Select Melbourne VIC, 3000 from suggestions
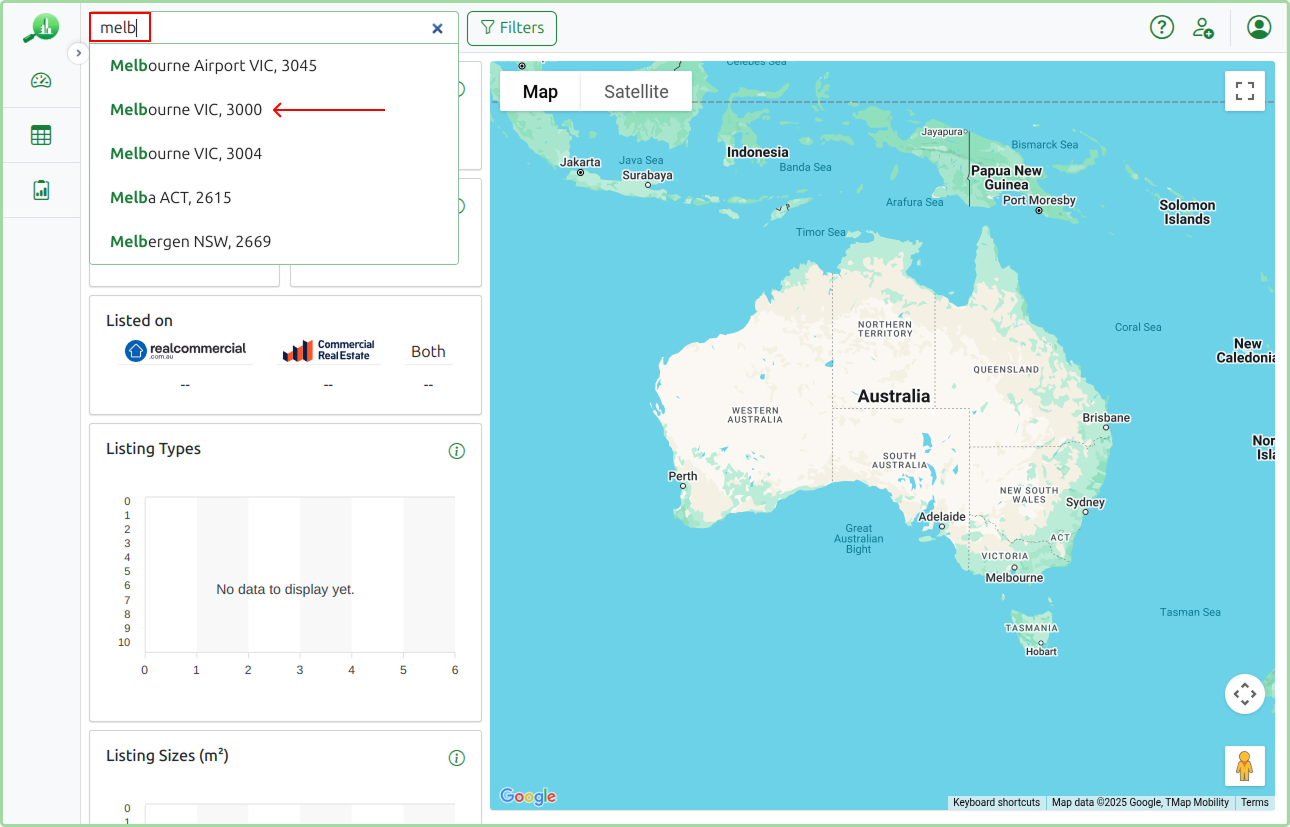1290x827 pixels. [186, 109]
